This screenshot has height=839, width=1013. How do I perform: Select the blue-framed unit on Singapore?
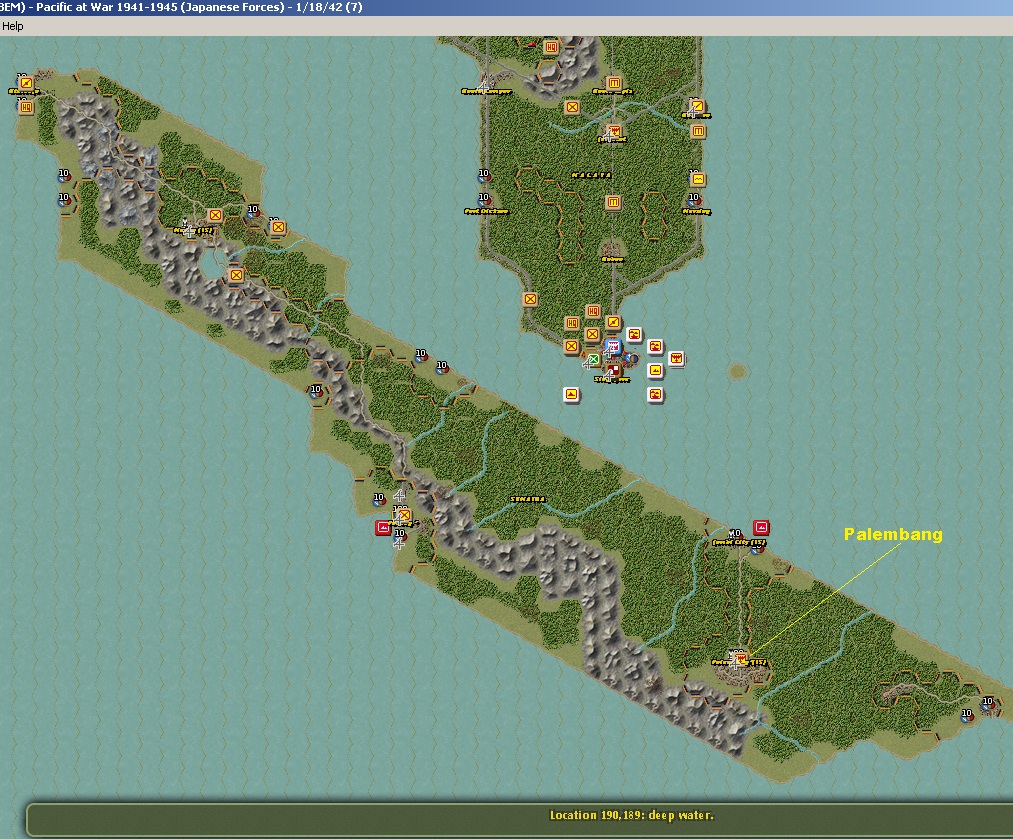(x=613, y=347)
